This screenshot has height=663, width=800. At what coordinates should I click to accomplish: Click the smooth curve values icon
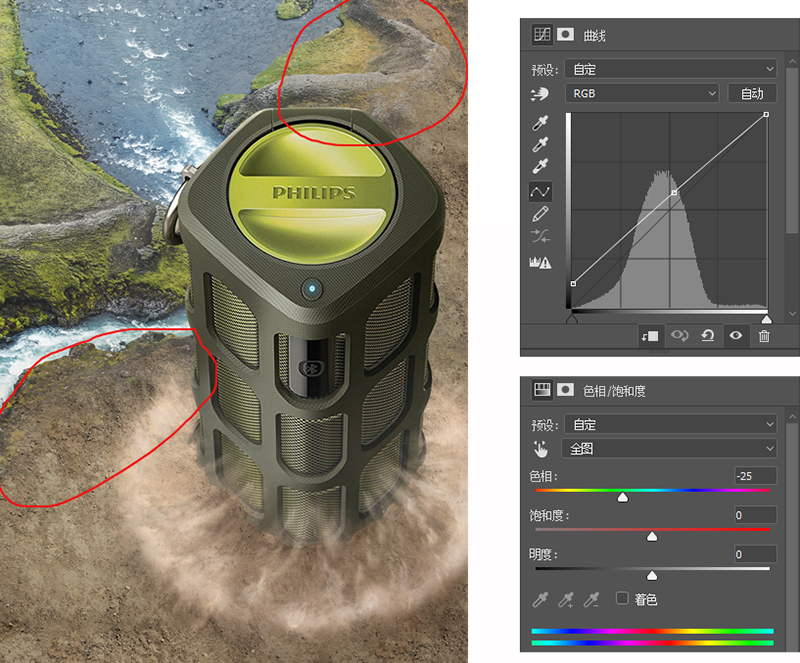[540, 236]
